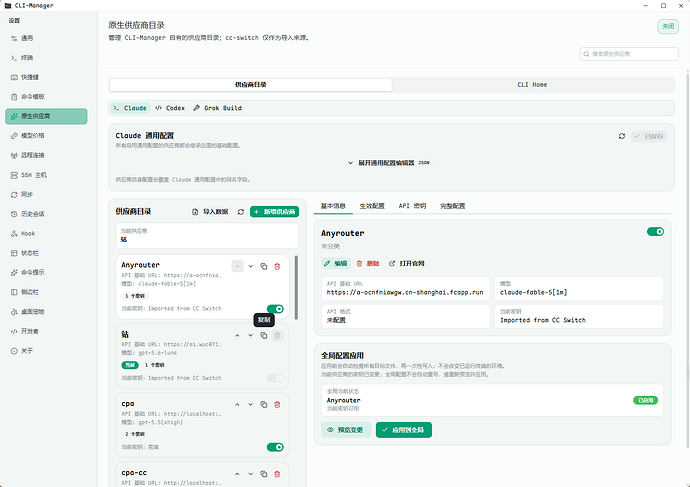690x487 pixels.
Task: Move the cpa-cc card down with chevron
Action: 250,474
